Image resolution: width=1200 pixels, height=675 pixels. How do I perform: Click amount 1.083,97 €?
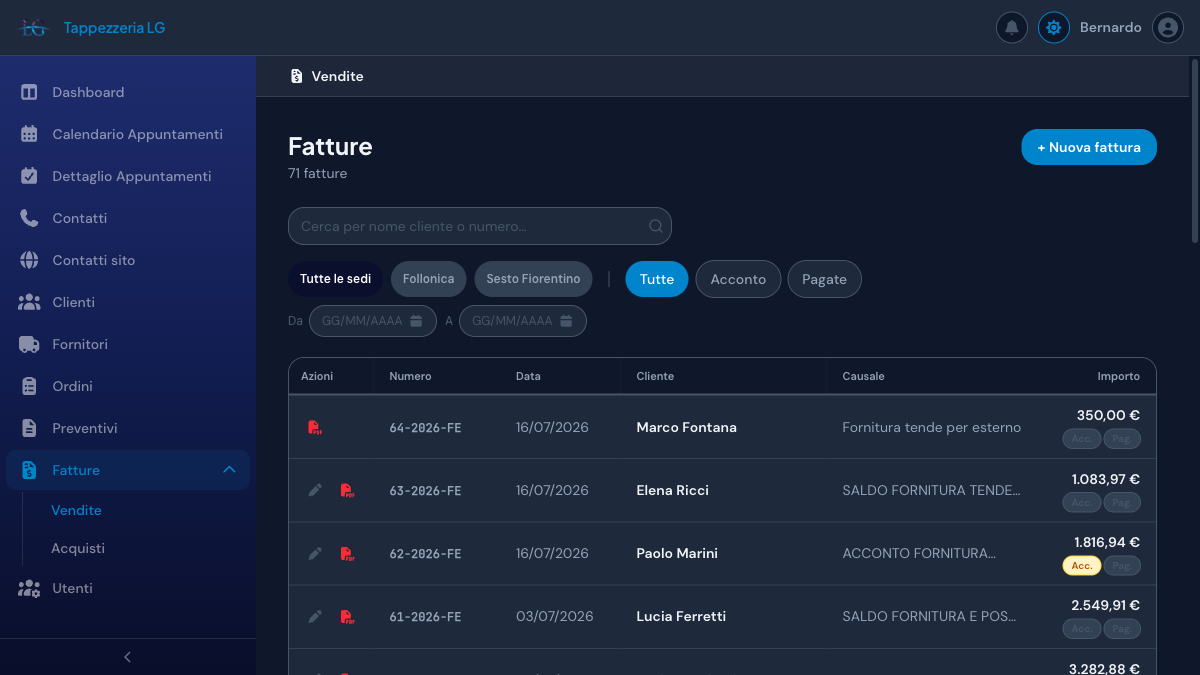1106,479
